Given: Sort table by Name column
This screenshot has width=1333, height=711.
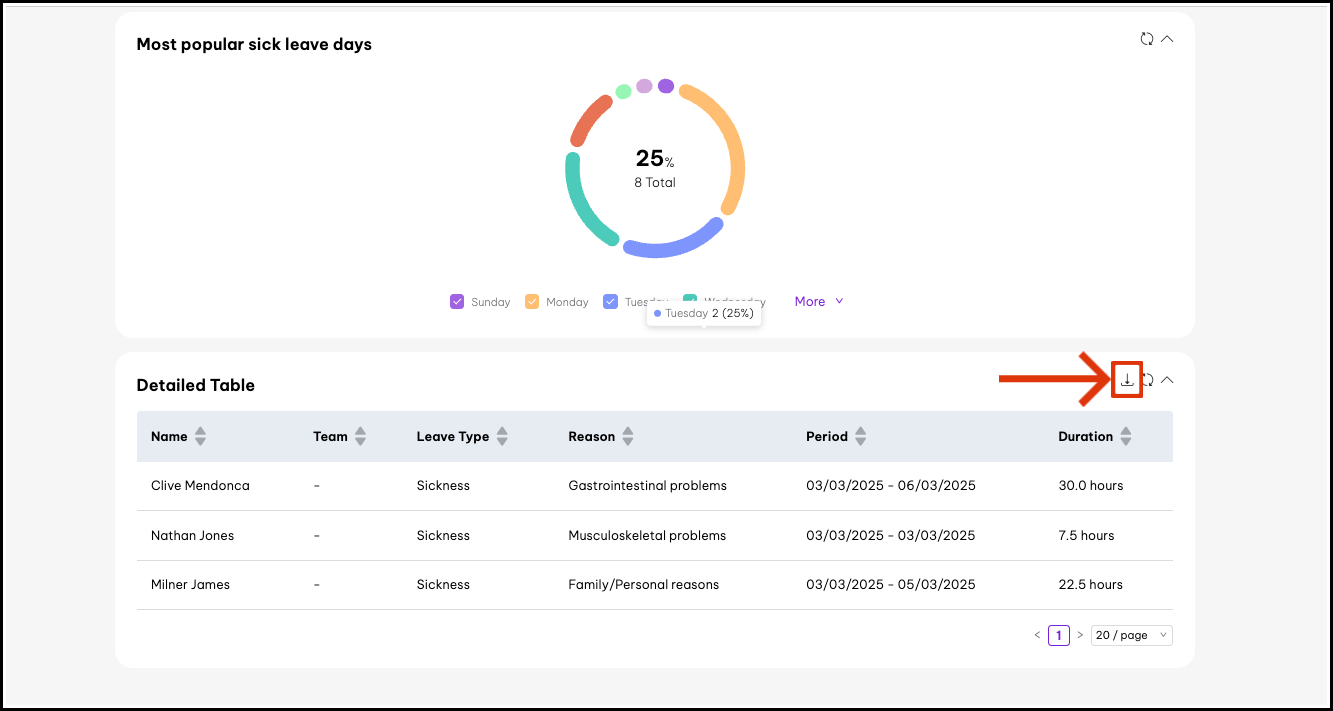Looking at the screenshot, I should (x=200, y=436).
